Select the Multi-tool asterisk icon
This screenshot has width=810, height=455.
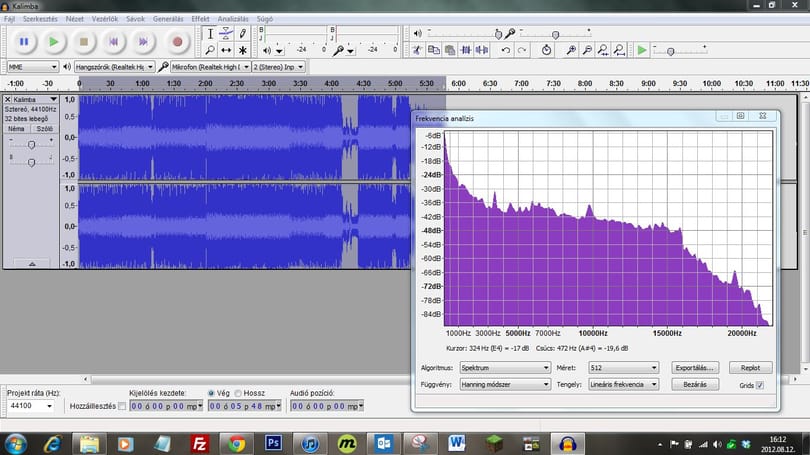(x=242, y=50)
